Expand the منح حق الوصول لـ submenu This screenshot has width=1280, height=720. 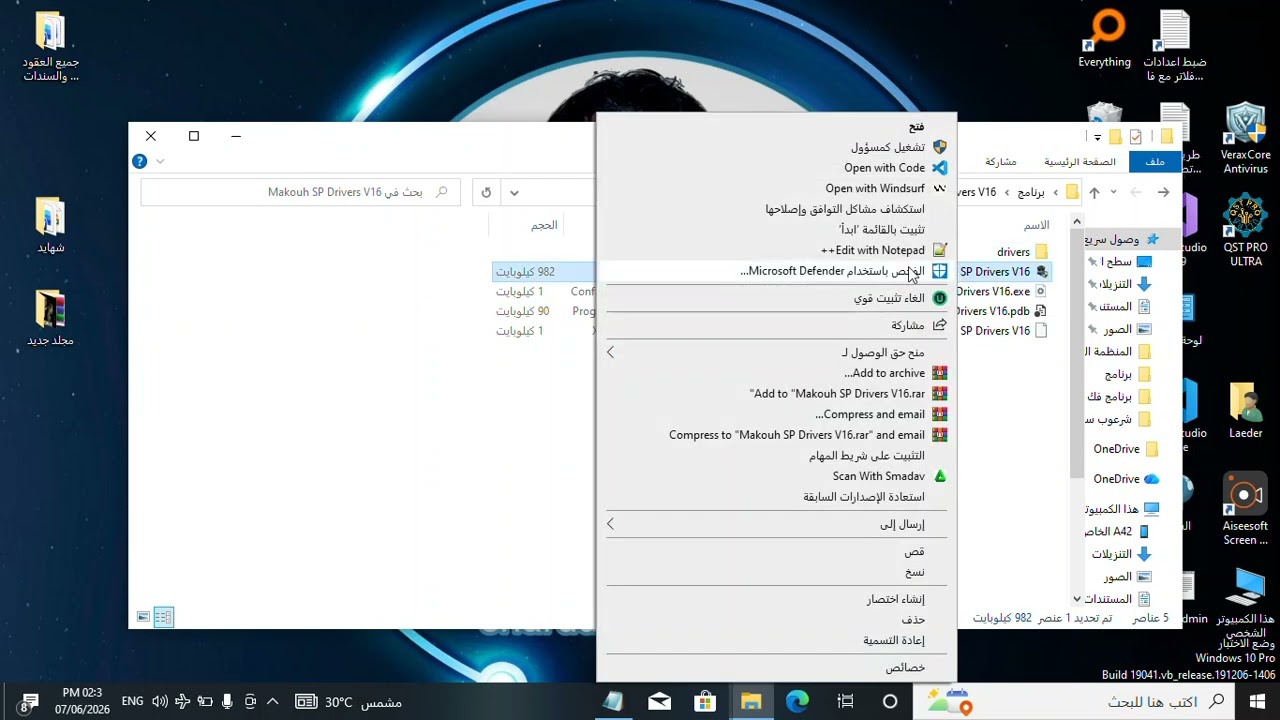pyautogui.click(x=611, y=352)
